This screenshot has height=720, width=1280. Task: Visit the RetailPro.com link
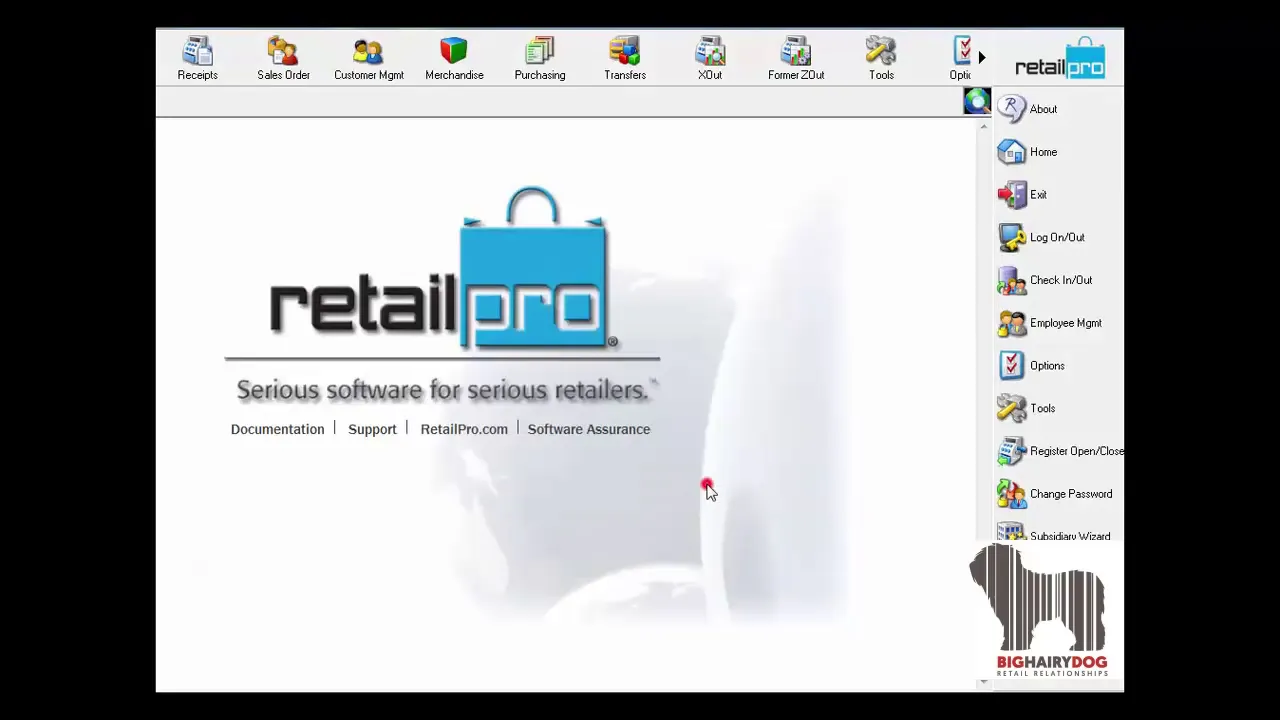point(464,429)
